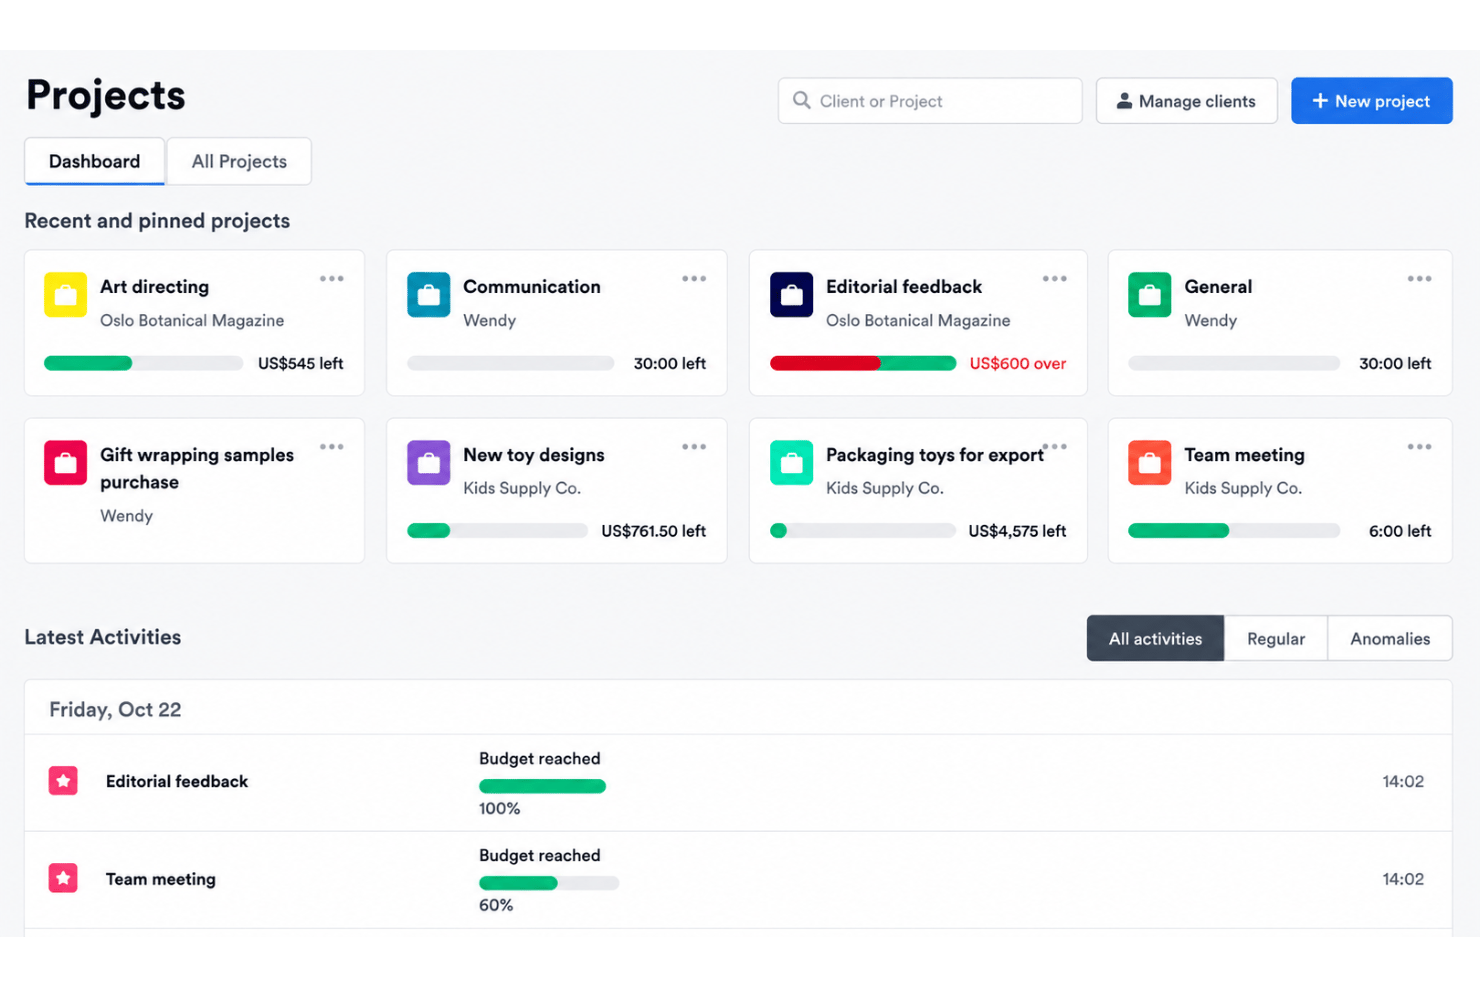The height and width of the screenshot is (987, 1480).
Task: Open the Team meeting card three-dot menu
Action: coord(1419,447)
